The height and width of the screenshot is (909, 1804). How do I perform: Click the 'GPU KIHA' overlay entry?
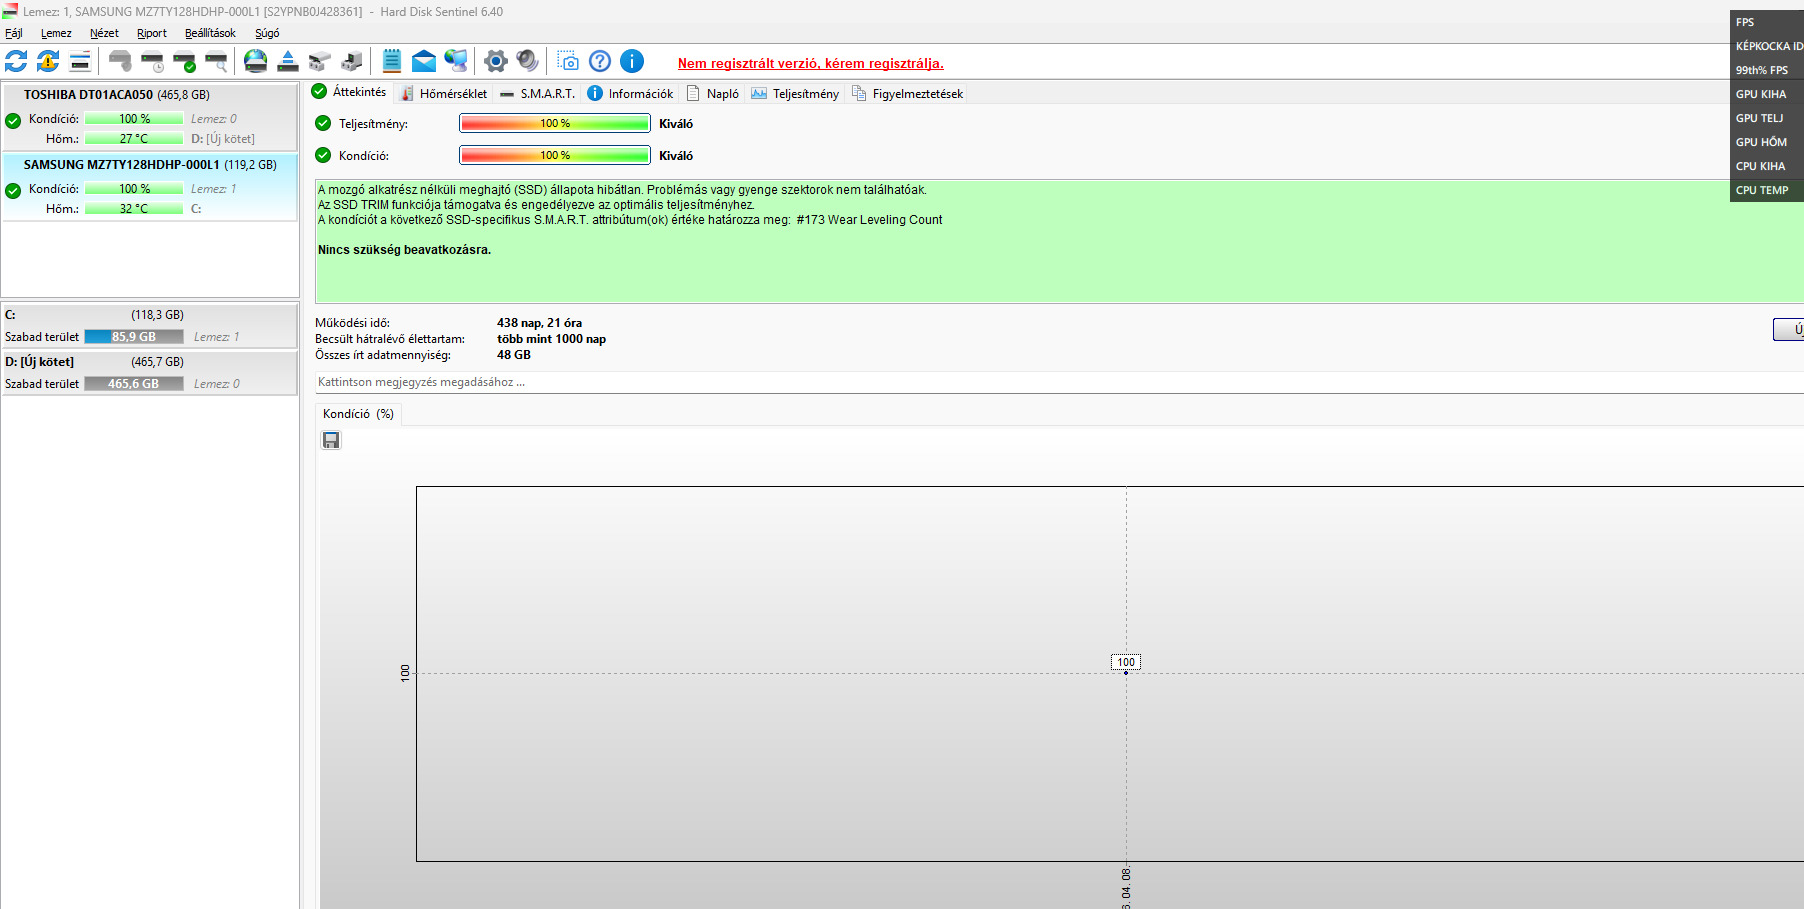[1761, 94]
